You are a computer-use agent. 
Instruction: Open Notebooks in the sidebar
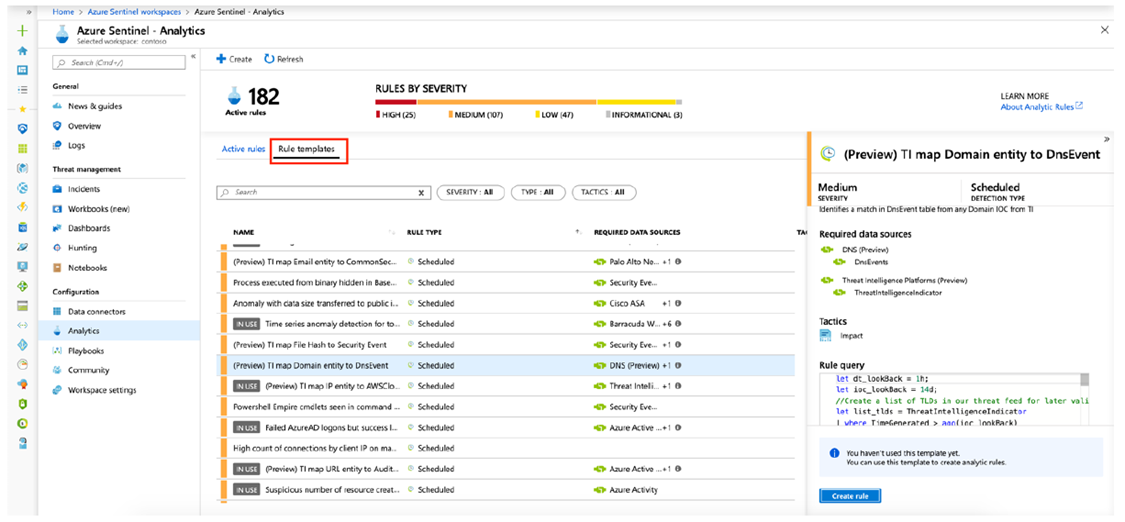point(86,268)
